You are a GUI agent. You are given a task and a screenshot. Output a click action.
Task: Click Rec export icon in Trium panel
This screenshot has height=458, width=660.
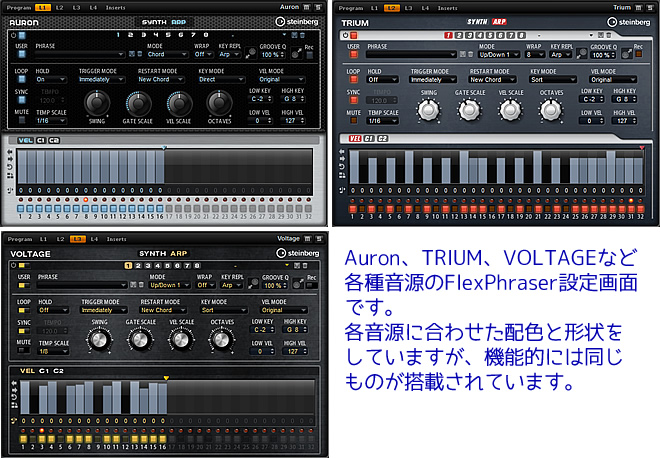[627, 53]
